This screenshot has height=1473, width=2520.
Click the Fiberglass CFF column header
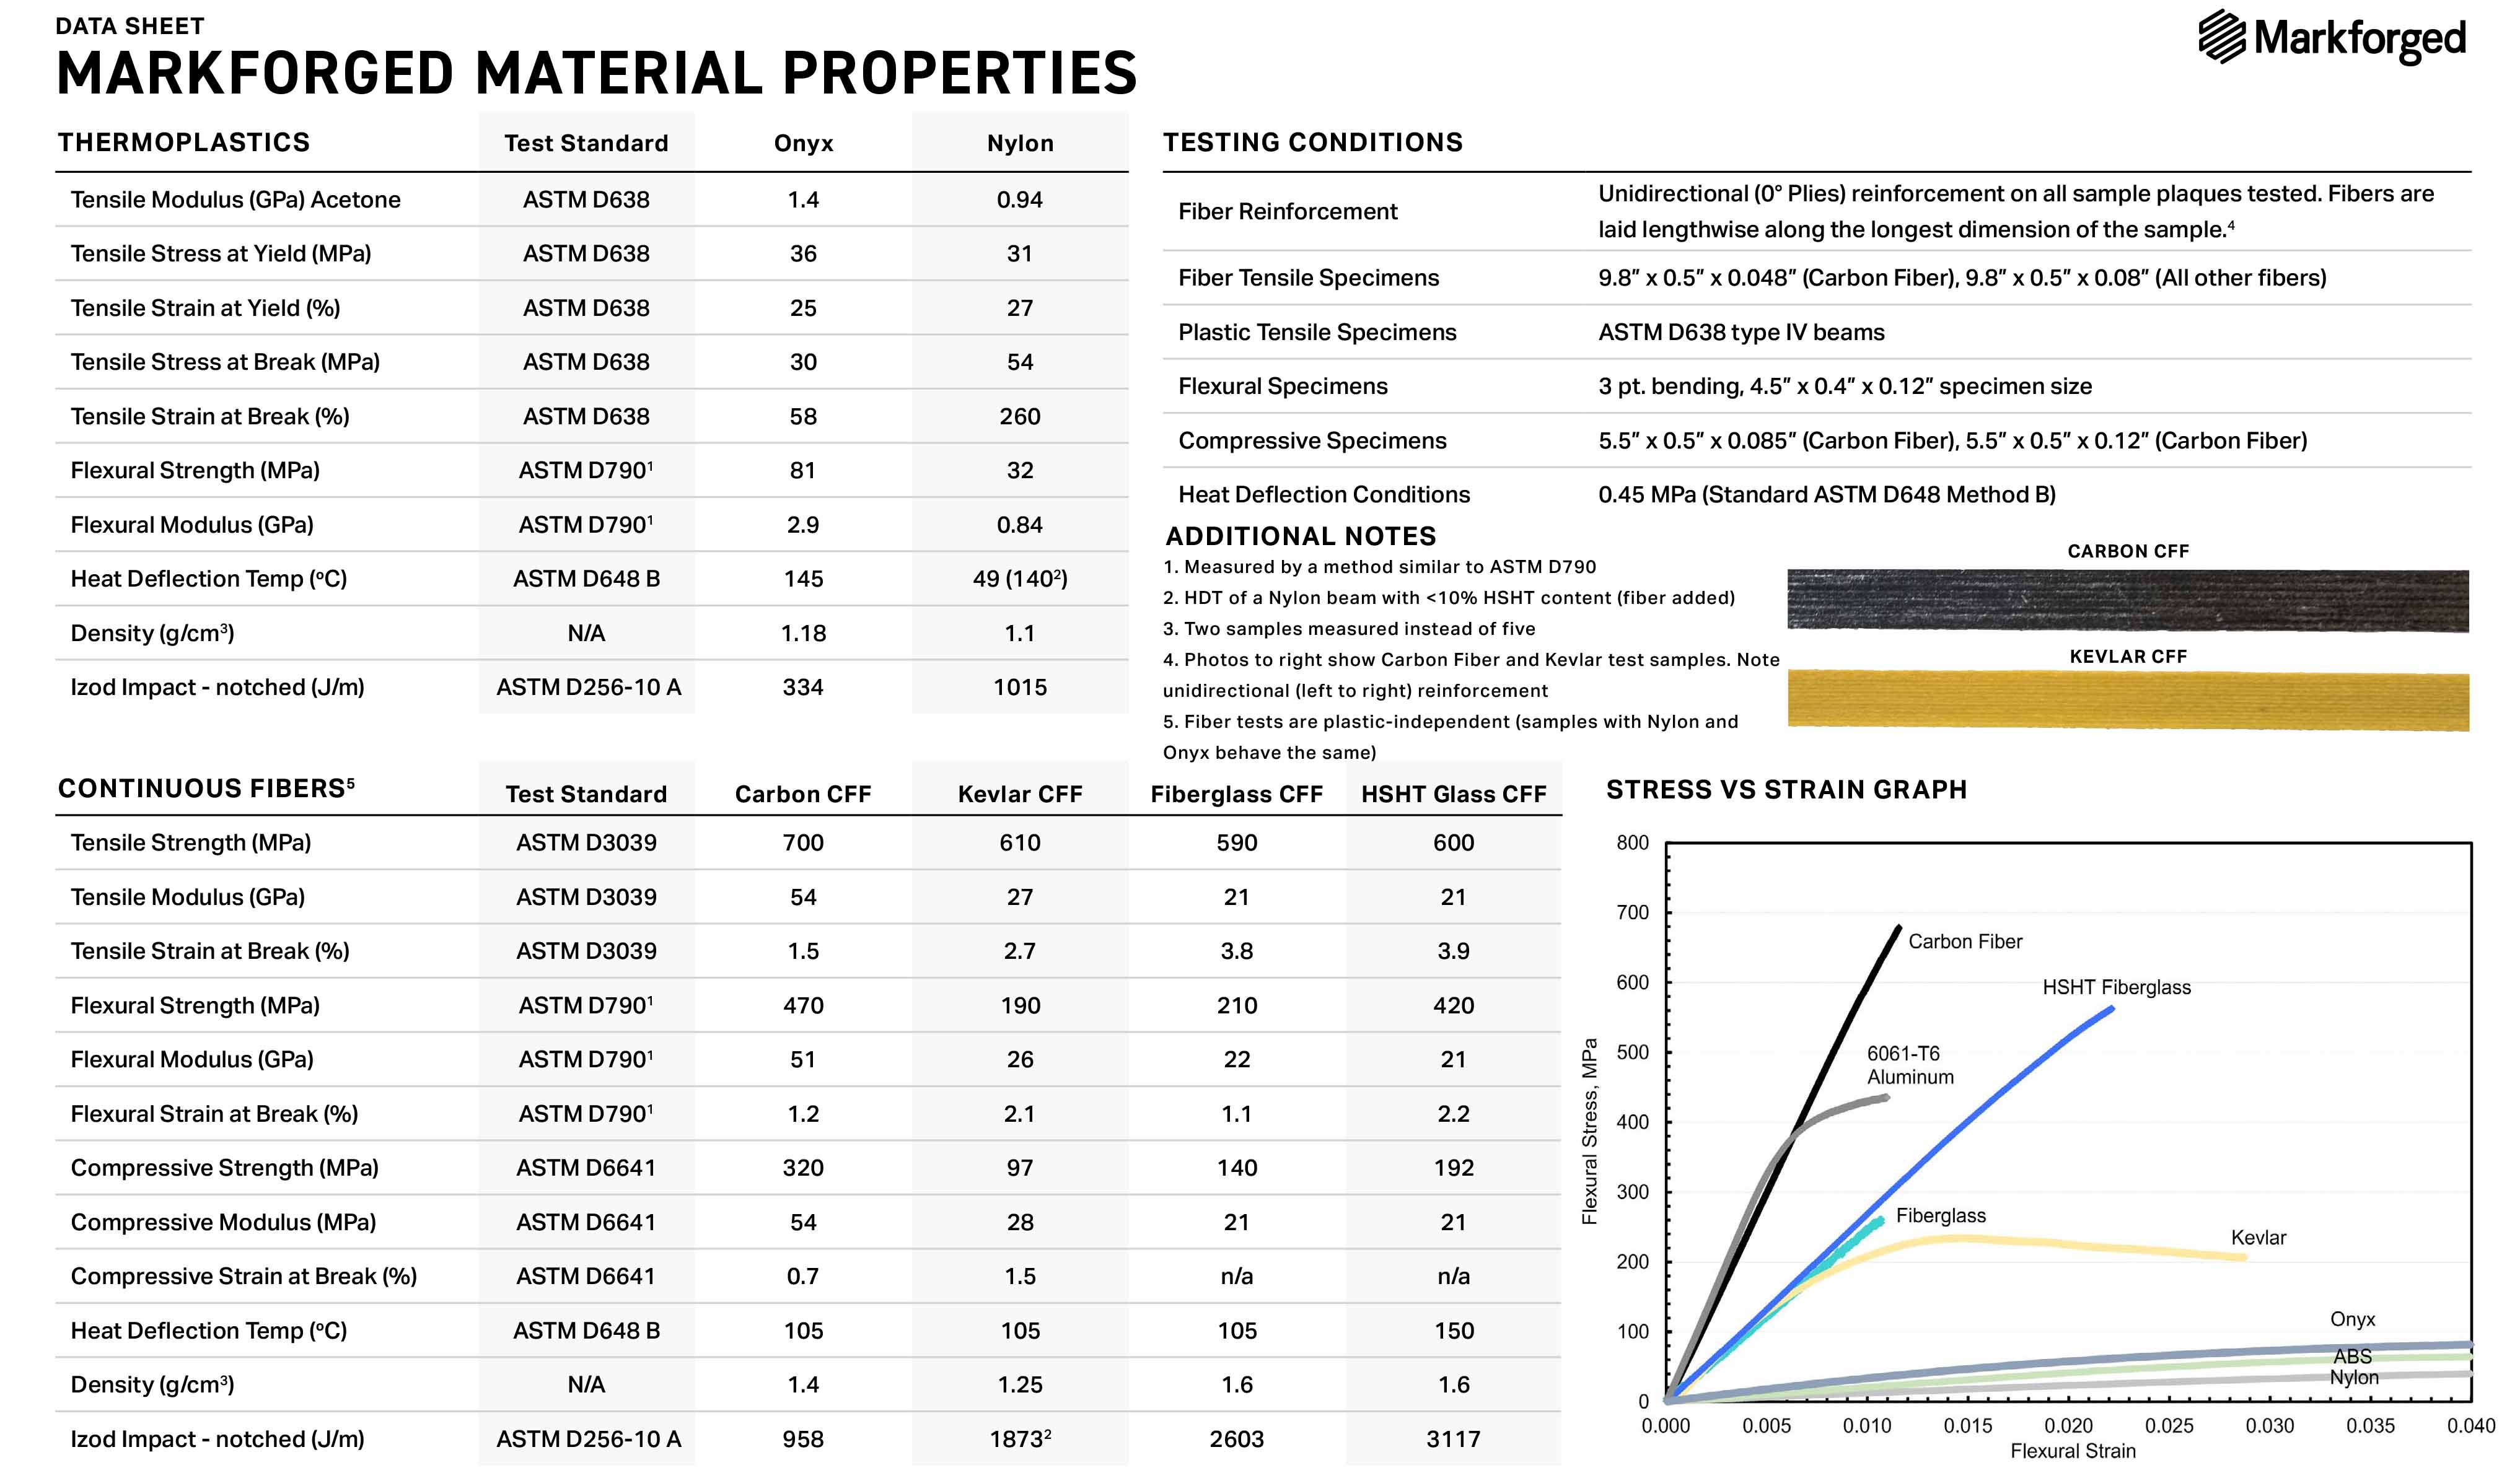(1236, 794)
